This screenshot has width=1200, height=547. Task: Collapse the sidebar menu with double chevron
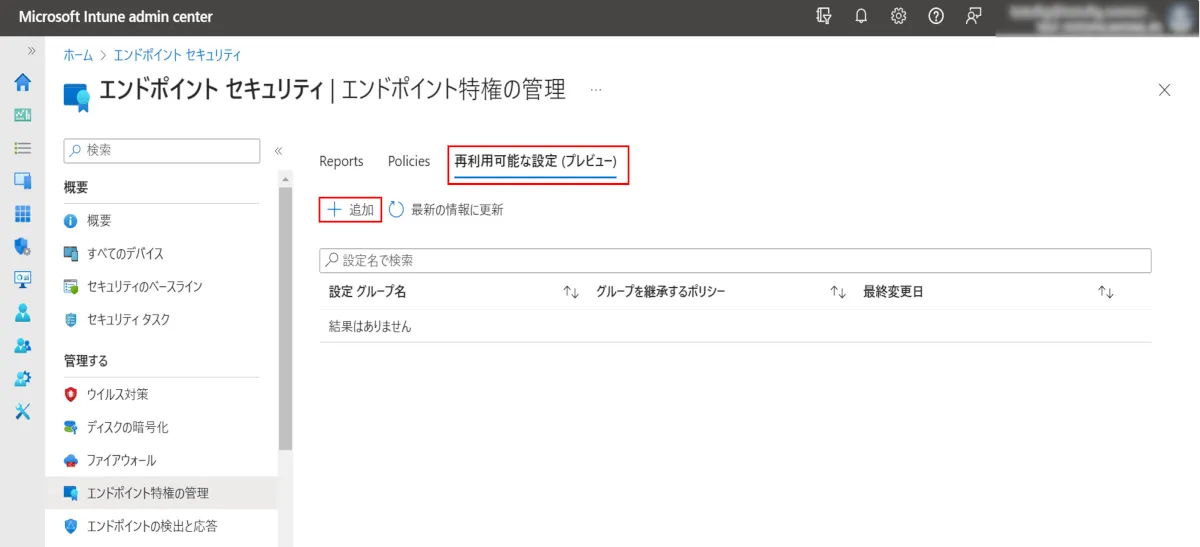278,151
